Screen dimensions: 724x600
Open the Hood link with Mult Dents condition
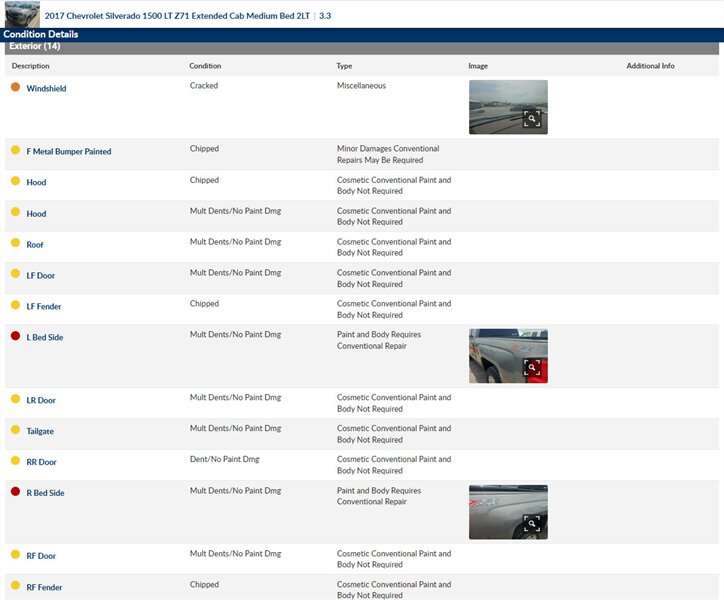pyautogui.click(x=36, y=214)
